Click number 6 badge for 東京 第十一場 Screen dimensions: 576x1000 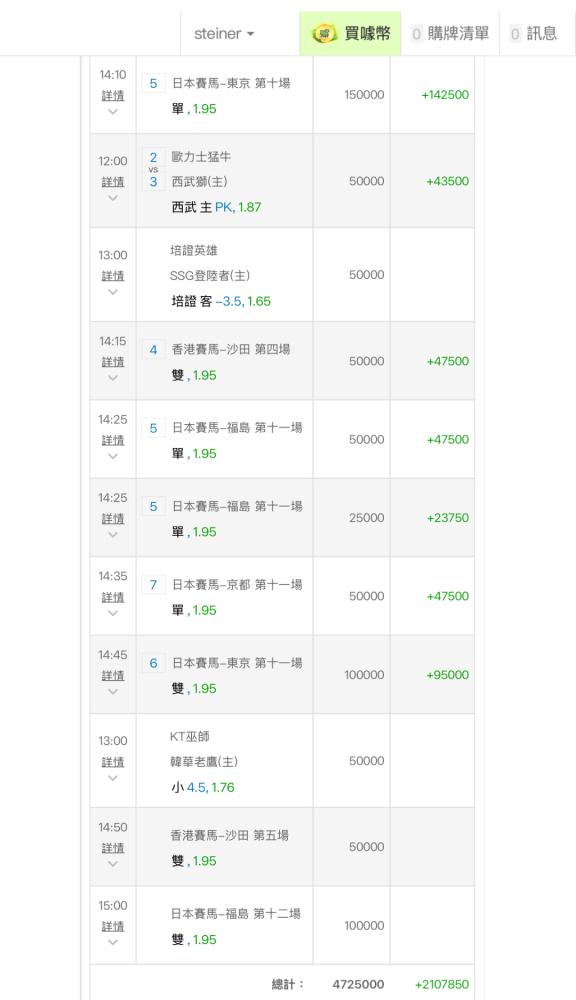tap(153, 663)
